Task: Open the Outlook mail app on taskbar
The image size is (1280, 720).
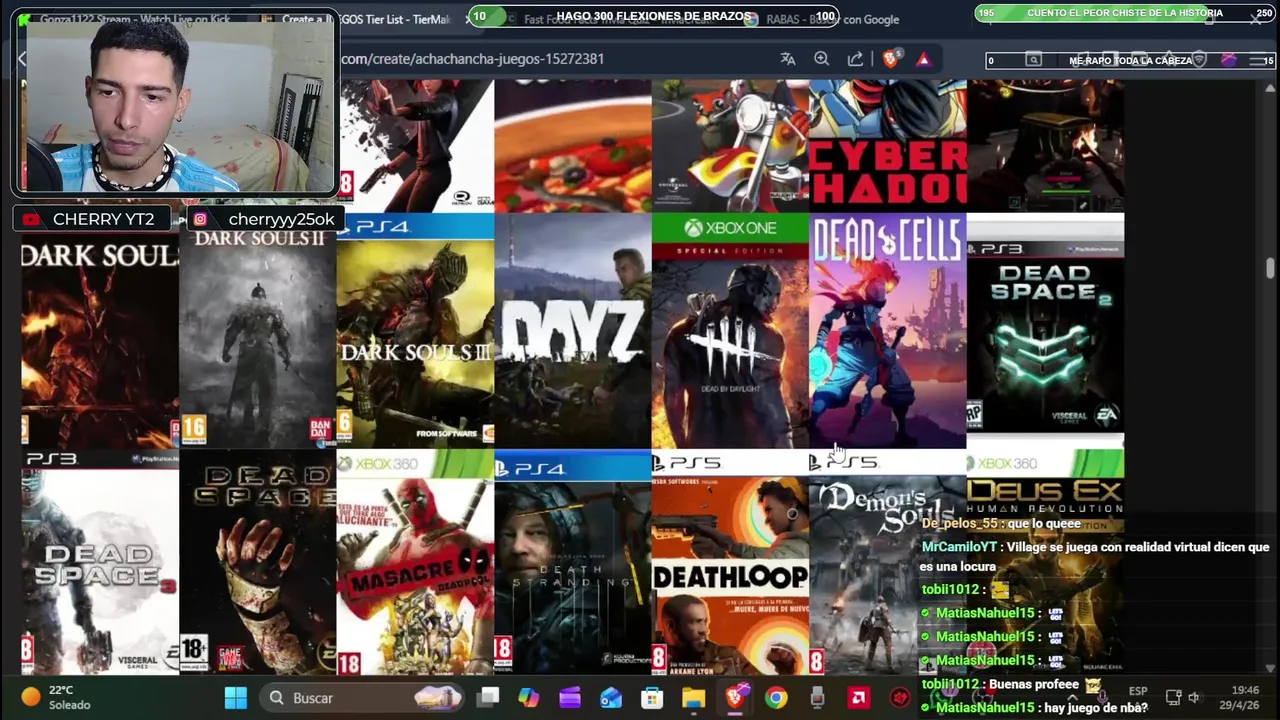Action: pos(611,698)
